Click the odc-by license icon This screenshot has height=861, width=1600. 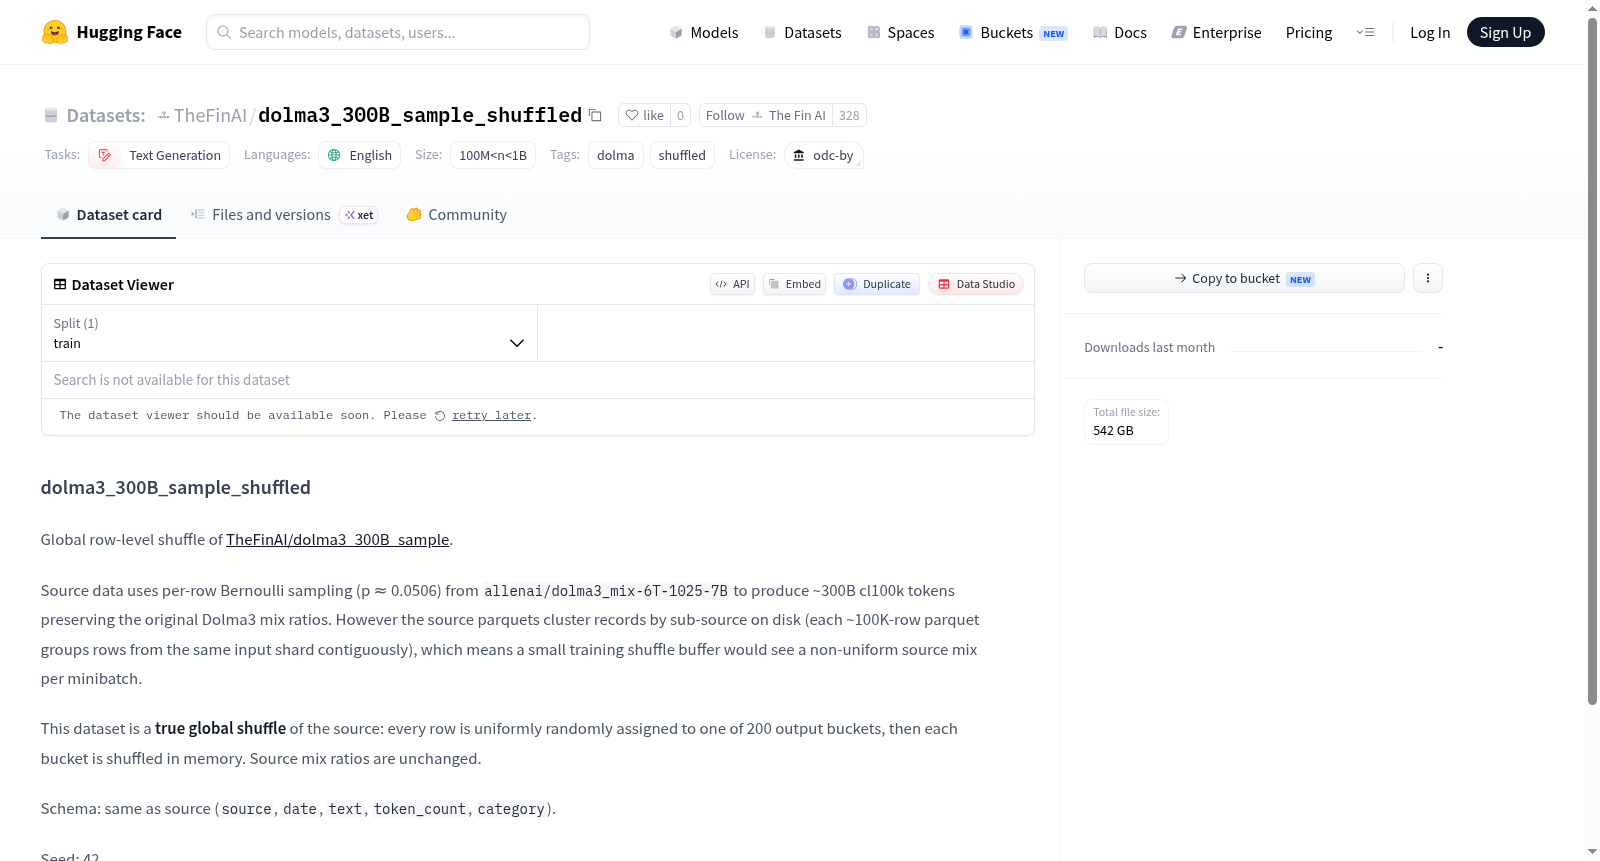point(799,155)
